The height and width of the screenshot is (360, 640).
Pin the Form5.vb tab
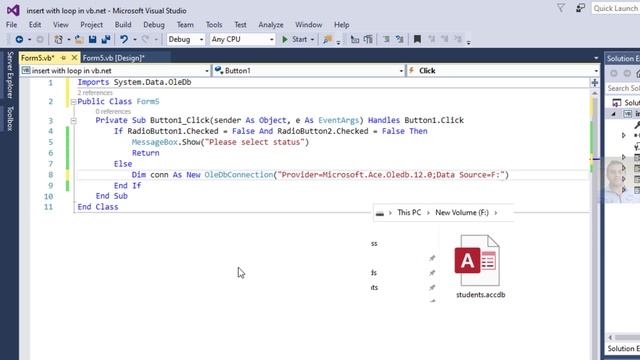[63, 58]
